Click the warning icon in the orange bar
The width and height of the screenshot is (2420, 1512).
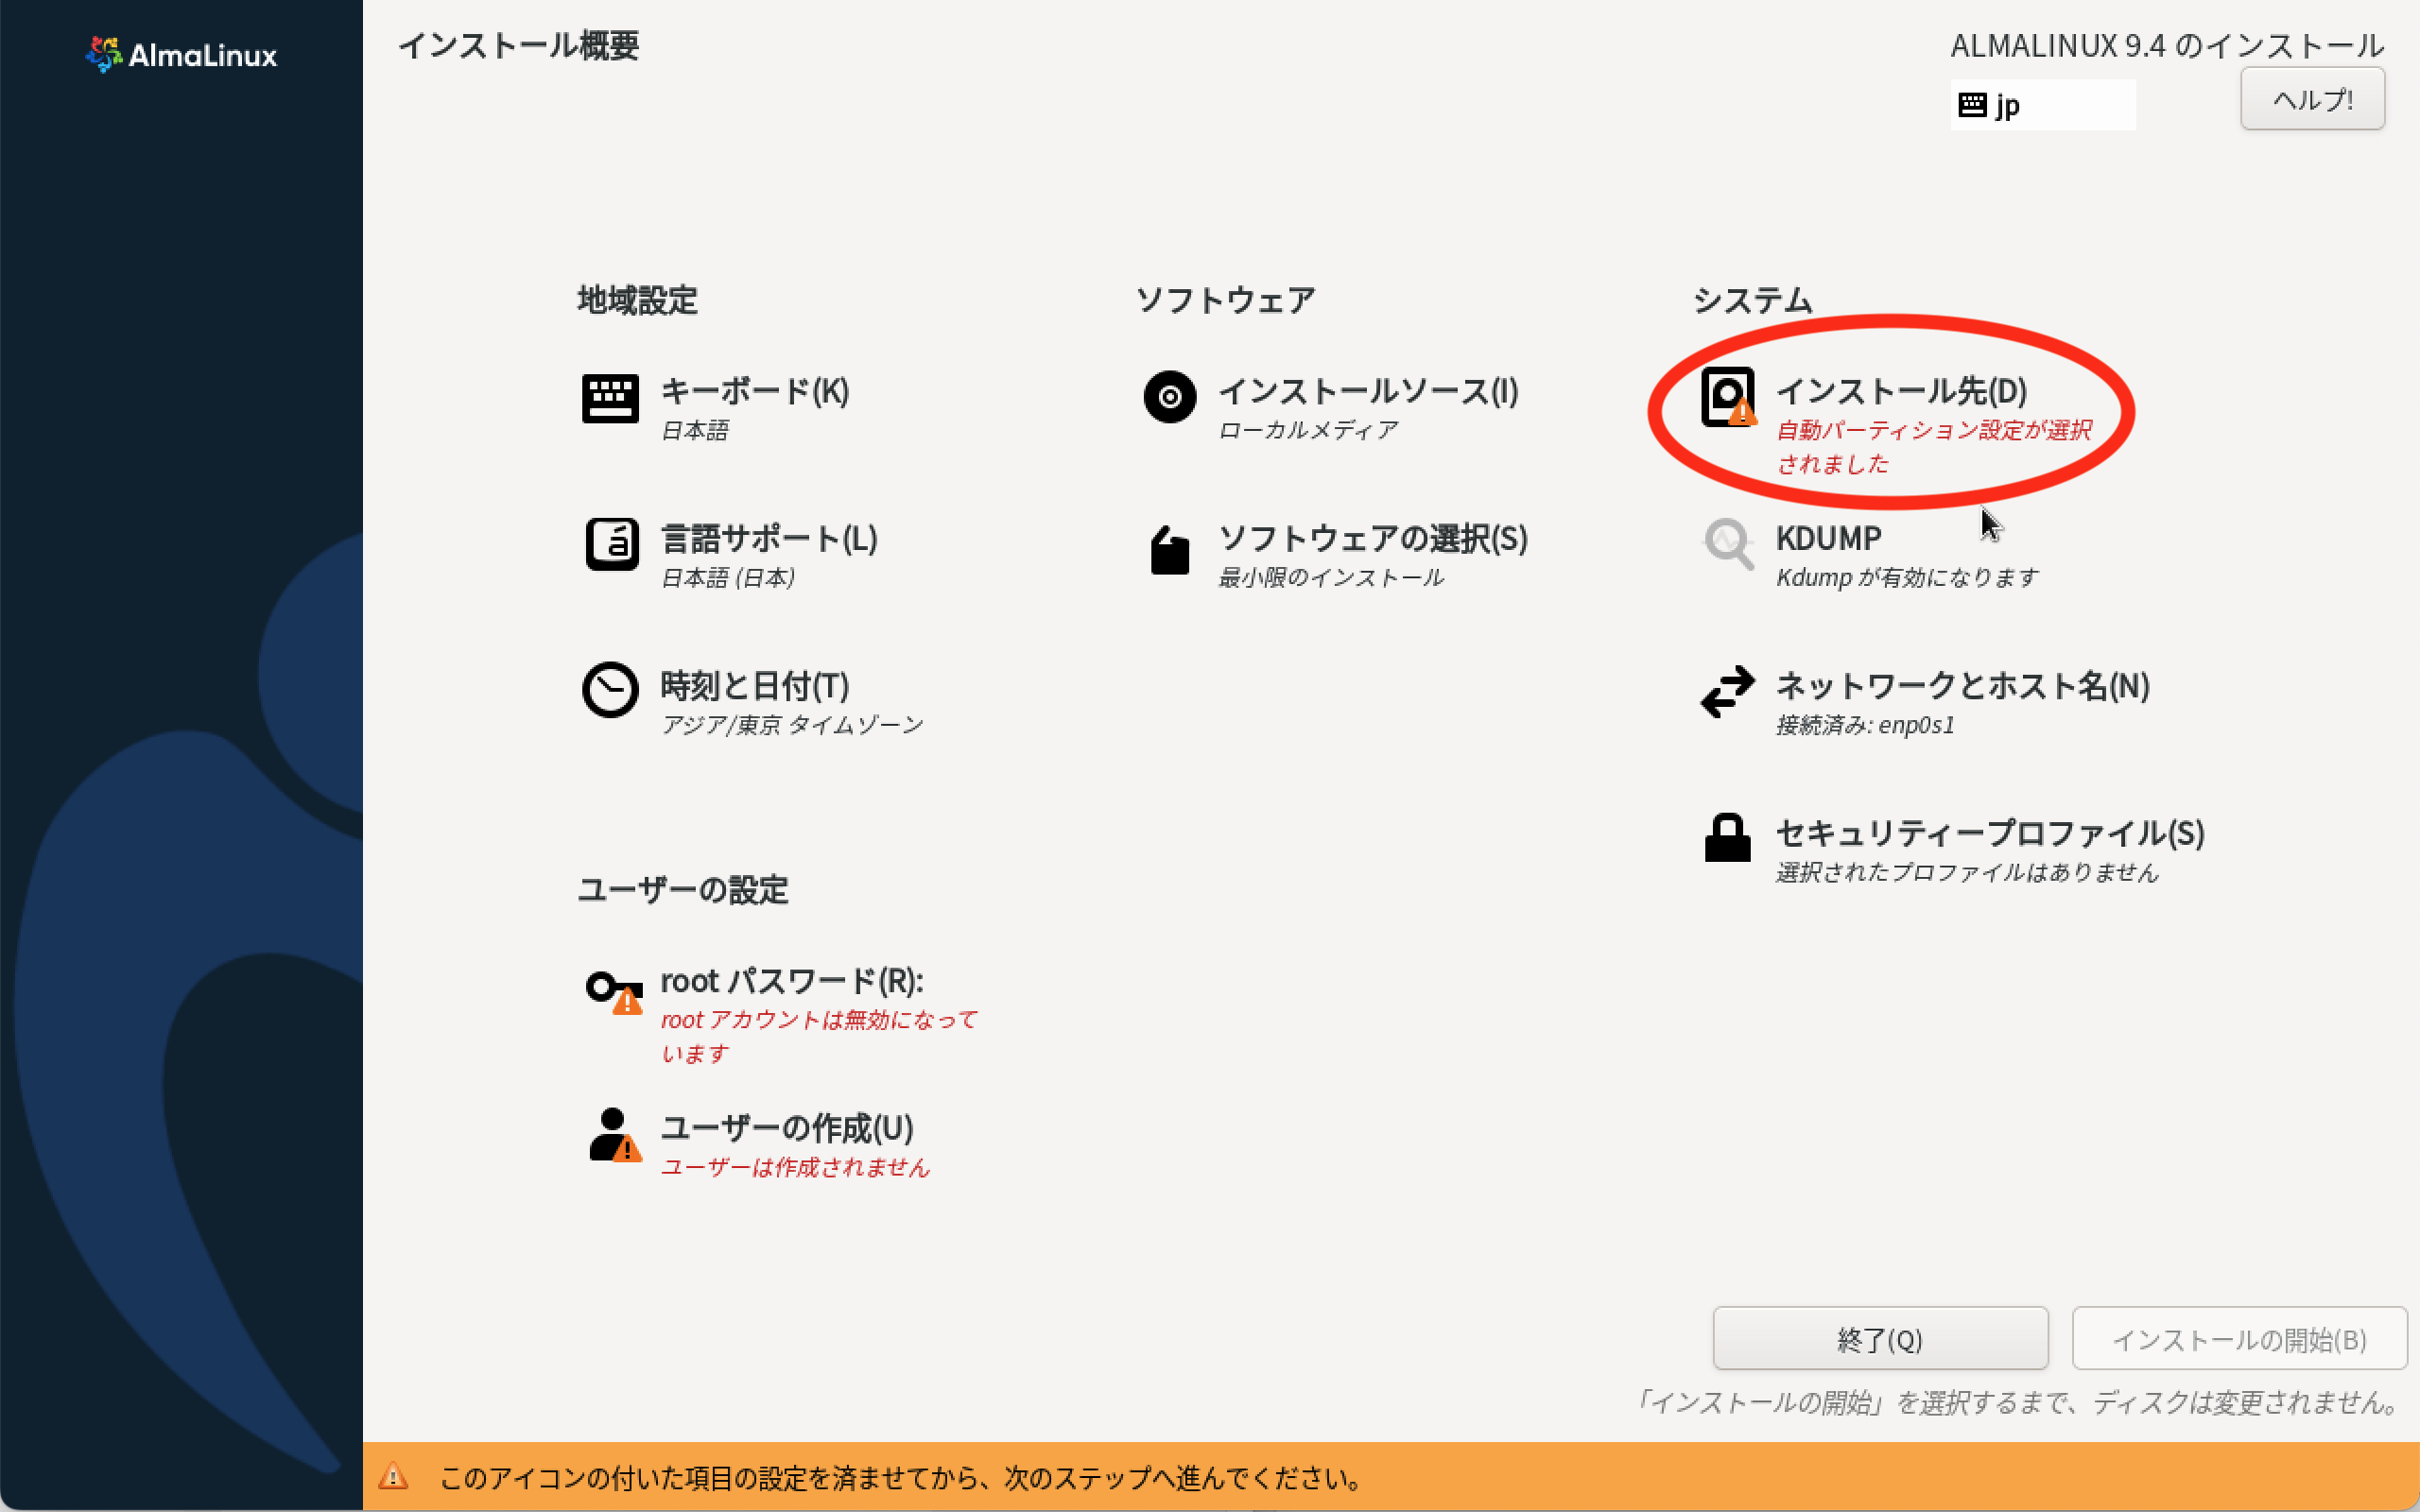[x=393, y=1476]
